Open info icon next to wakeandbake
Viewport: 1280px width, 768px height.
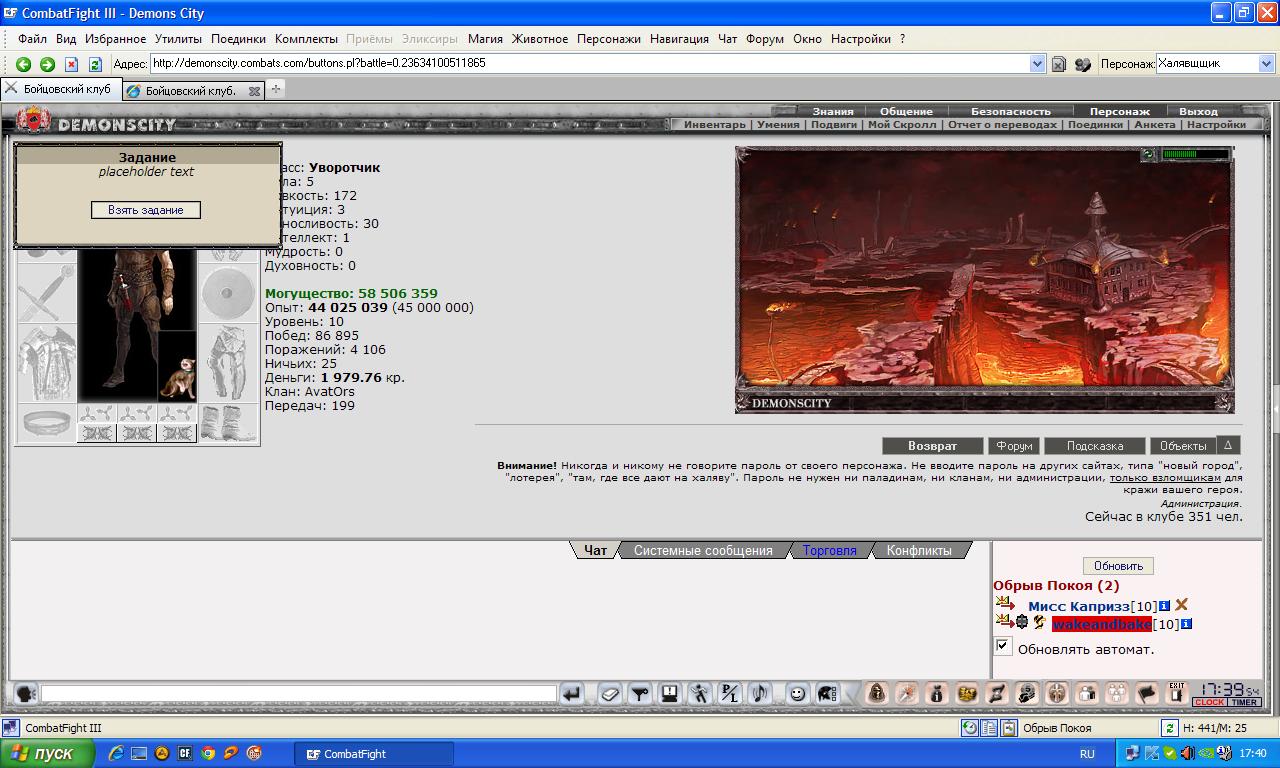1186,624
